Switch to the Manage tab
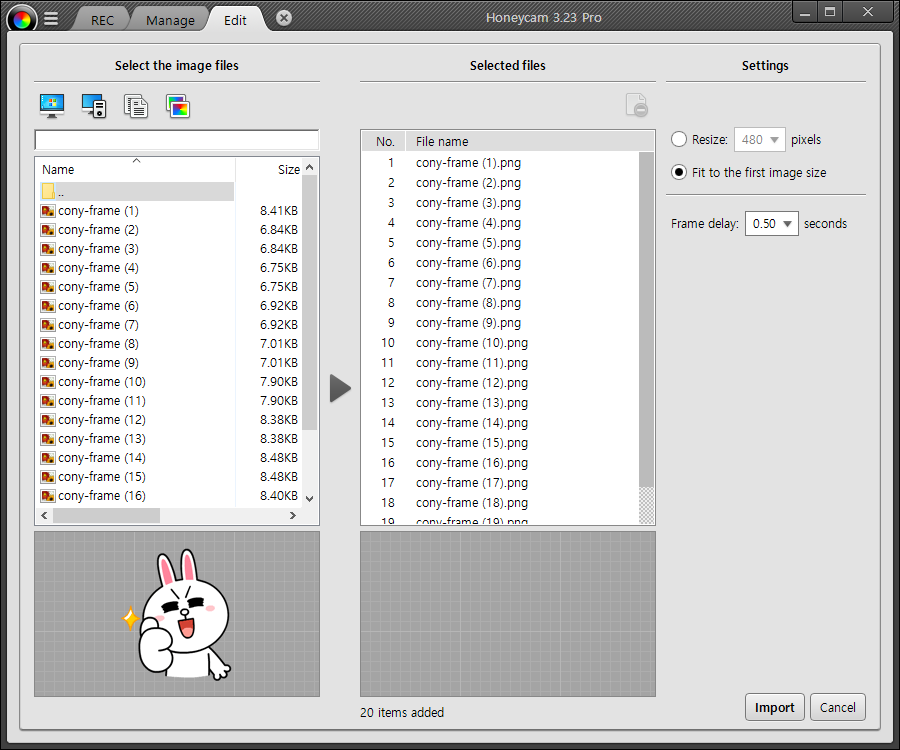The image size is (900, 750). (170, 20)
